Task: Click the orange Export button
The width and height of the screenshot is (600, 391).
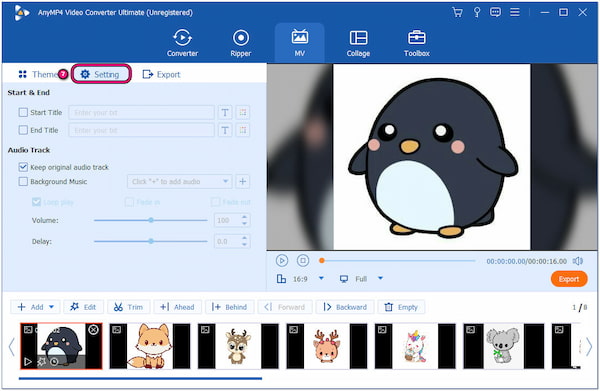Action: point(569,279)
